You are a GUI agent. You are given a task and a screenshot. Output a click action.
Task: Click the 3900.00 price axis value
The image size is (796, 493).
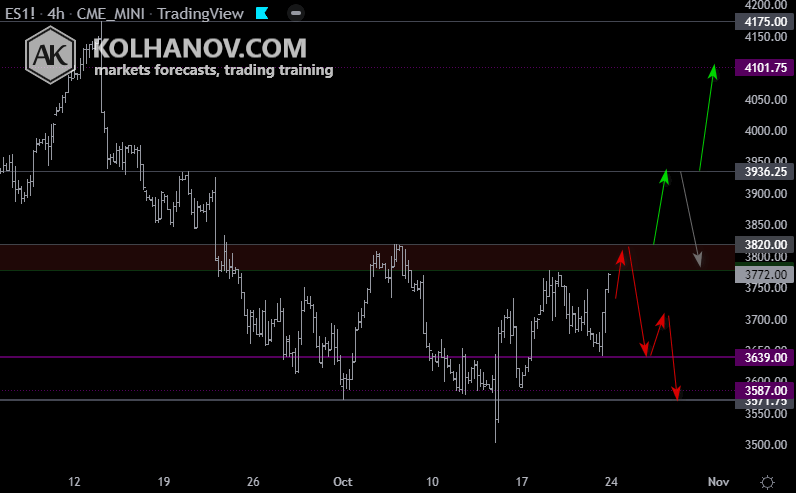coord(766,193)
